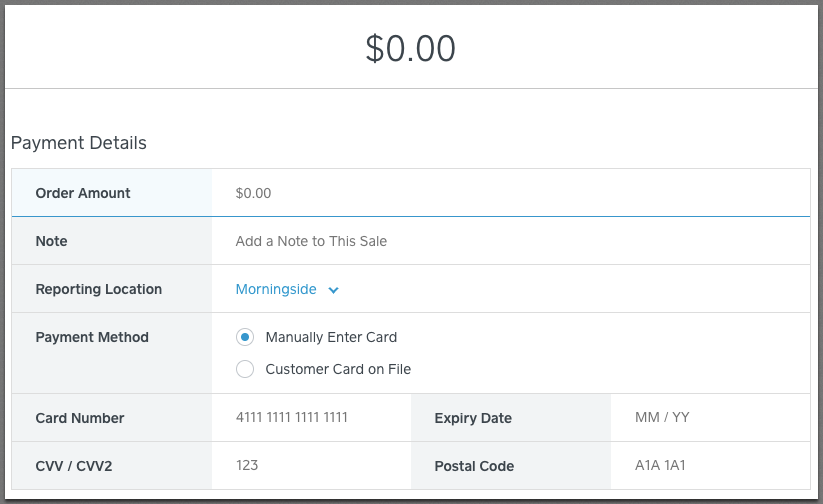The height and width of the screenshot is (504, 823).
Task: Click the Note row label
Action: [52, 241]
